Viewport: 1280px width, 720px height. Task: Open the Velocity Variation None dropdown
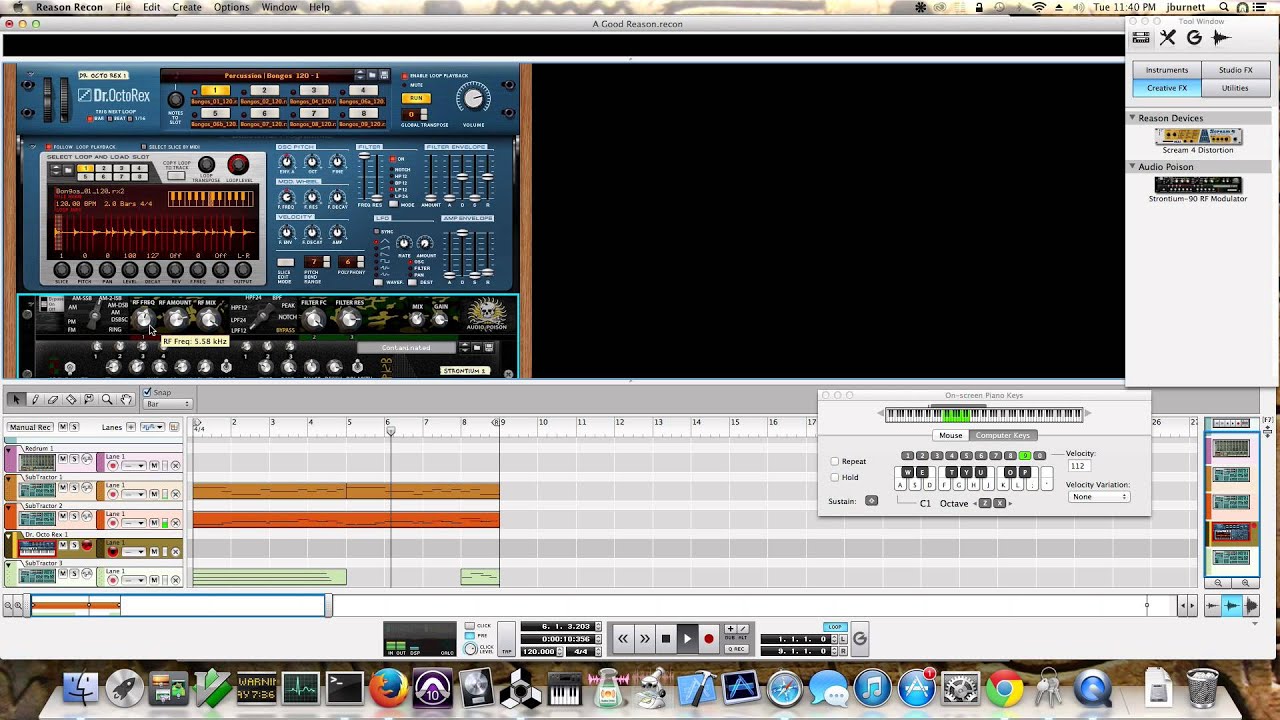click(x=1098, y=497)
